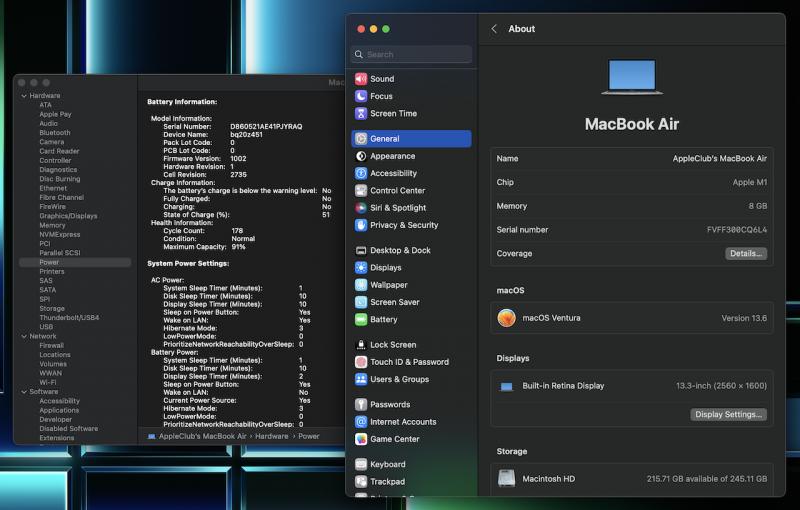Click the 8 GB memory value

(x=758, y=206)
